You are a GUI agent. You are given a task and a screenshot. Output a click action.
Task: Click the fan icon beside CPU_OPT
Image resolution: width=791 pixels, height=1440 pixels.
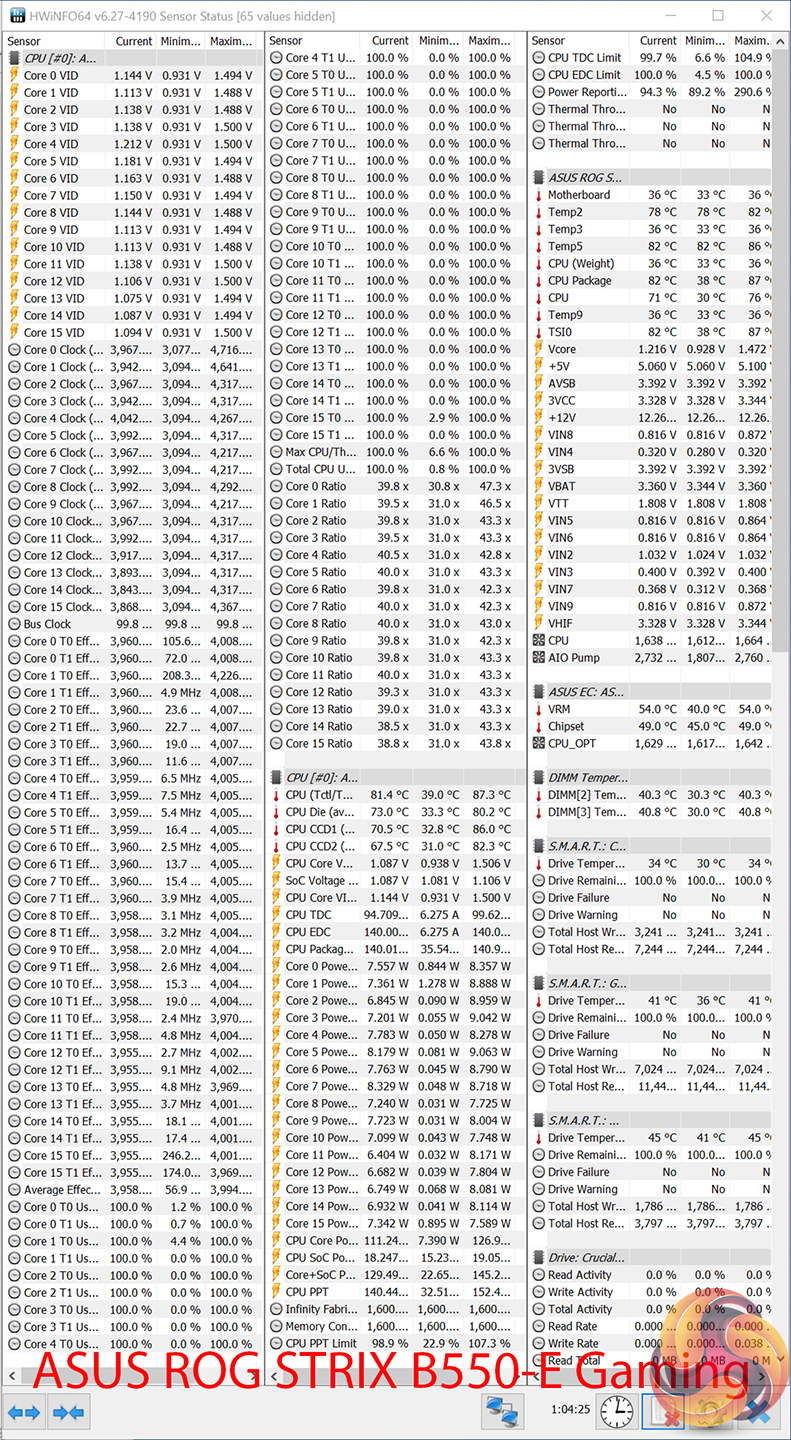538,744
